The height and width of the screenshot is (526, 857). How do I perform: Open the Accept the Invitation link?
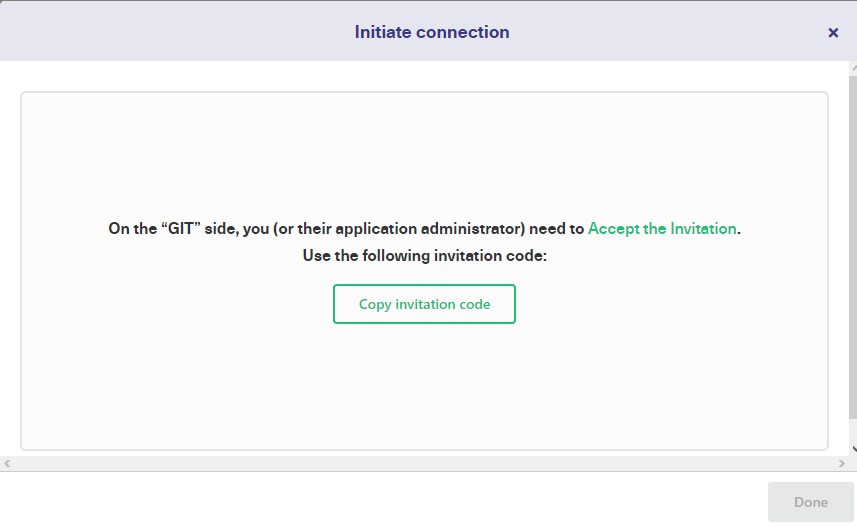(x=662, y=229)
